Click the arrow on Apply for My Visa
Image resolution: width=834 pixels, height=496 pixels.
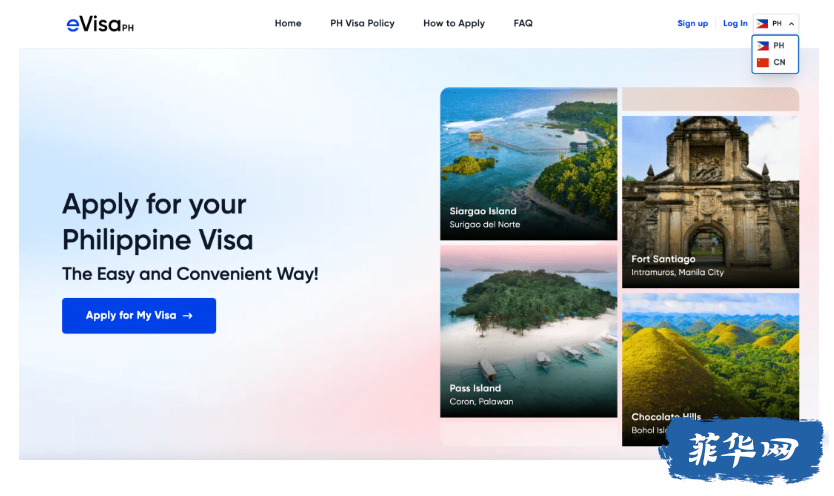point(187,316)
